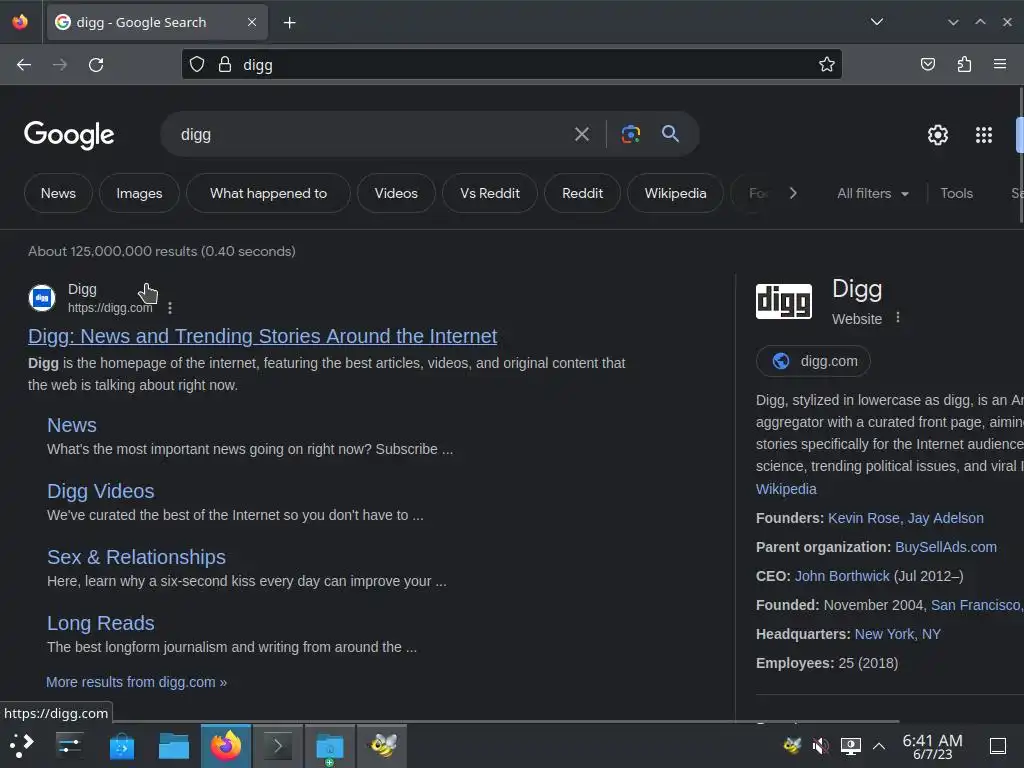Open Digg: News and Trending Stories link

tap(263, 336)
